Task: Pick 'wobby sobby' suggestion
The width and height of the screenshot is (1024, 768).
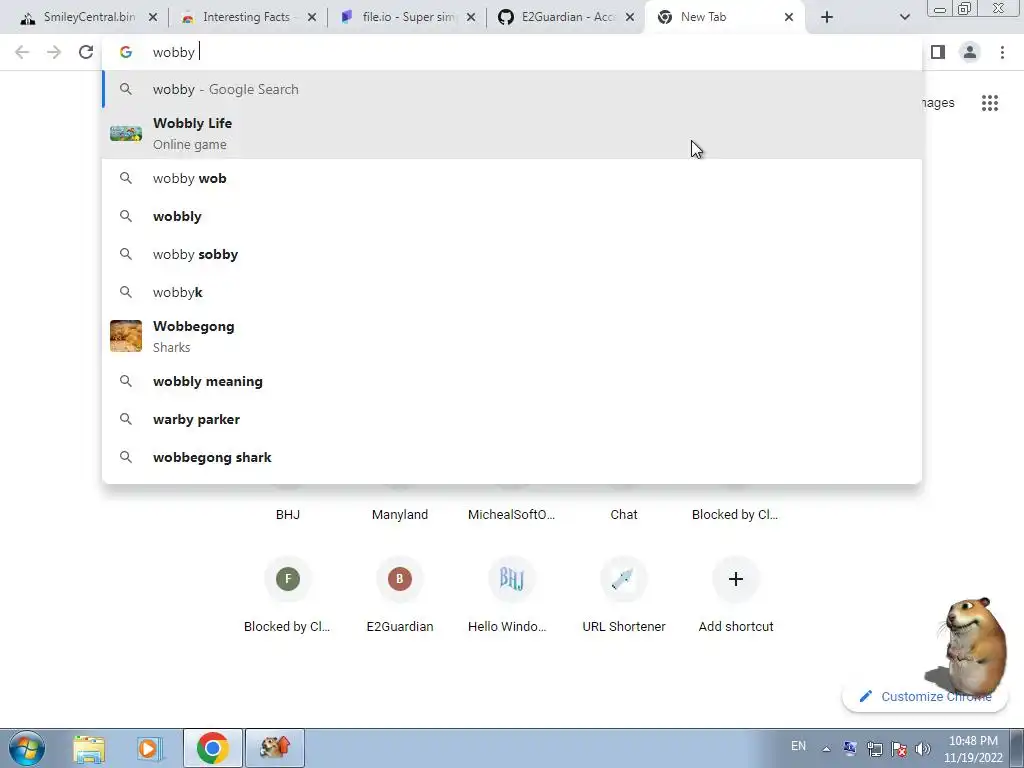Action: click(x=512, y=254)
